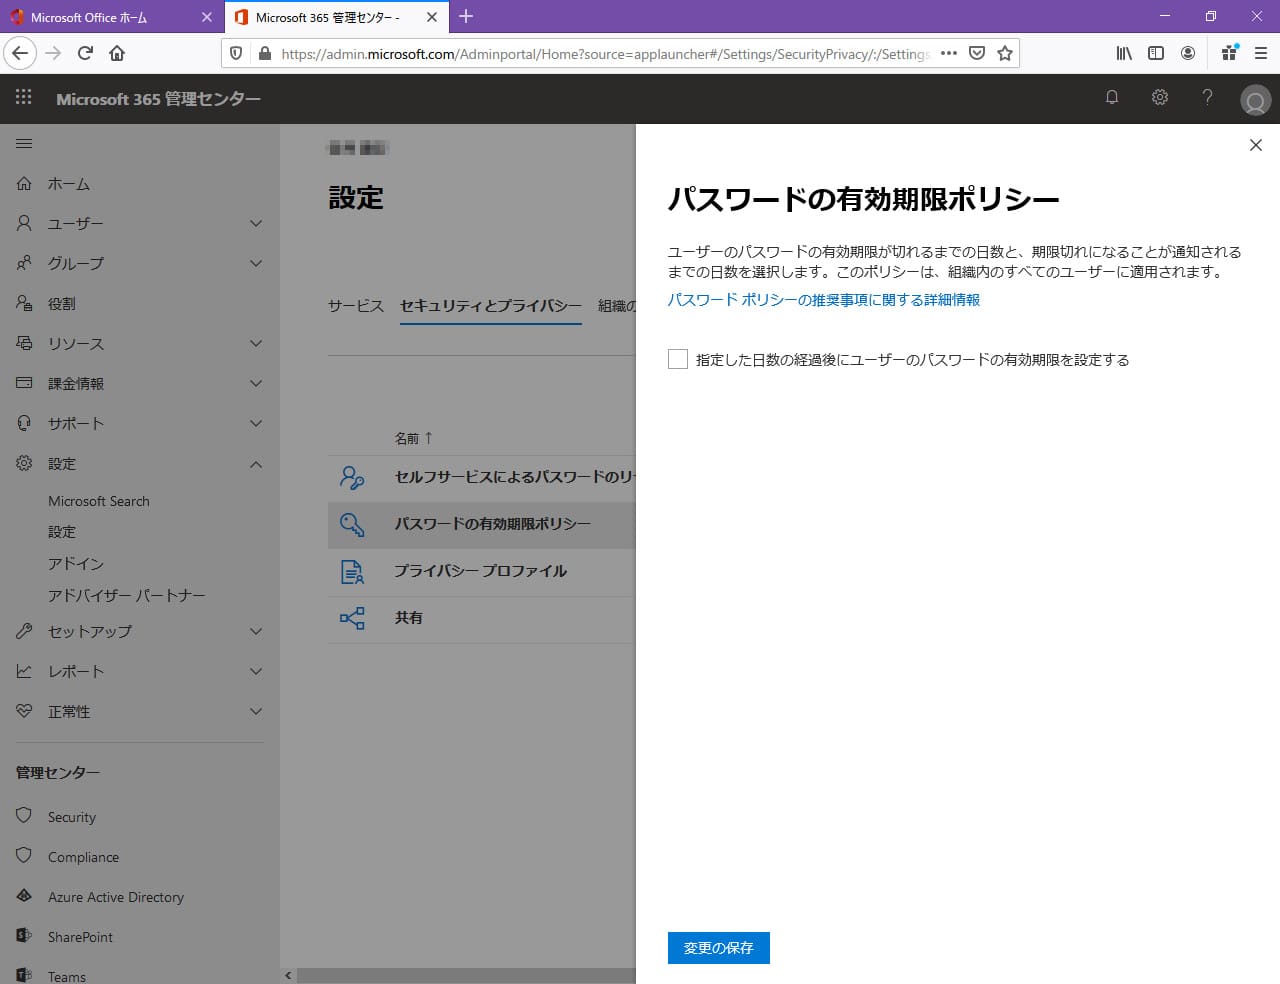The height and width of the screenshot is (984, 1280).
Task: Click the browser address bar
Action: coord(605,54)
